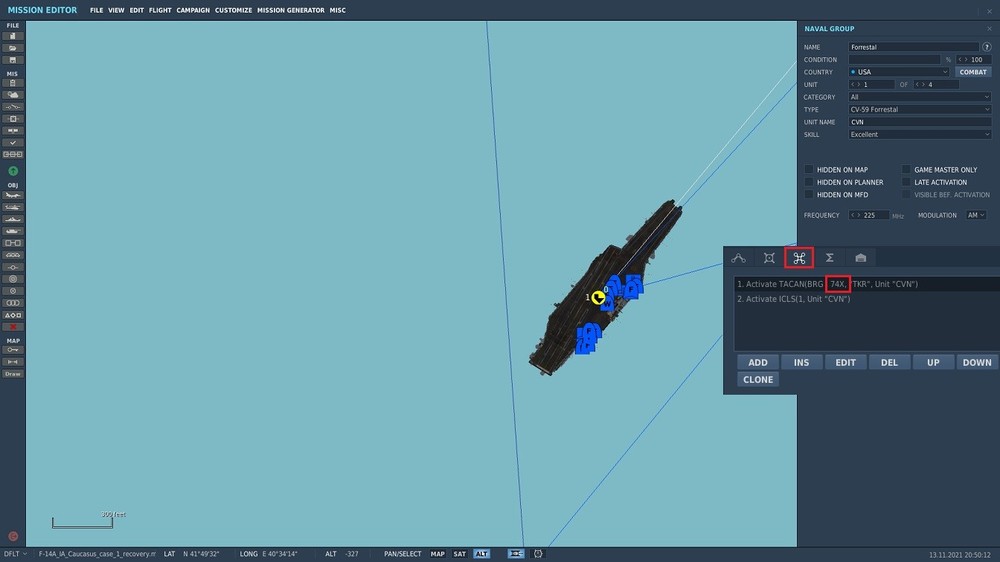Click the Frequency 225 MHz stepper
The height and width of the screenshot is (562, 1000).
869,216
